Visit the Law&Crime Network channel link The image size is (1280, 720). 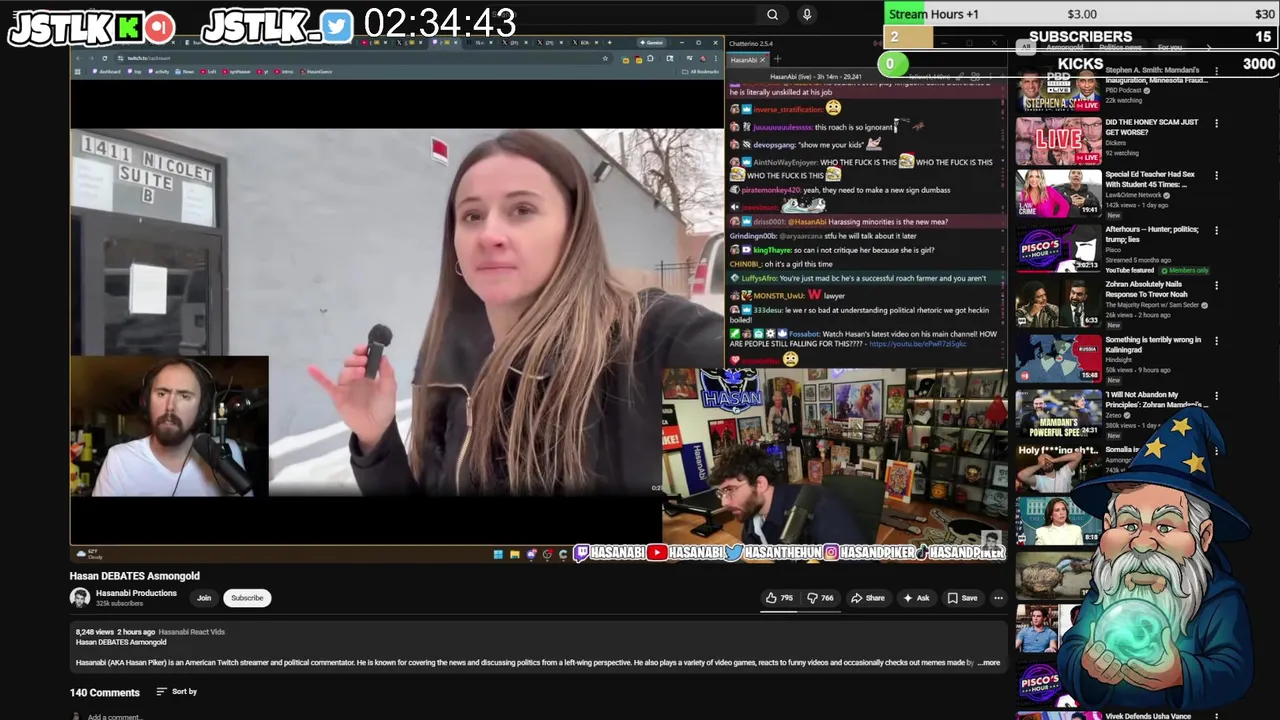(x=1135, y=195)
